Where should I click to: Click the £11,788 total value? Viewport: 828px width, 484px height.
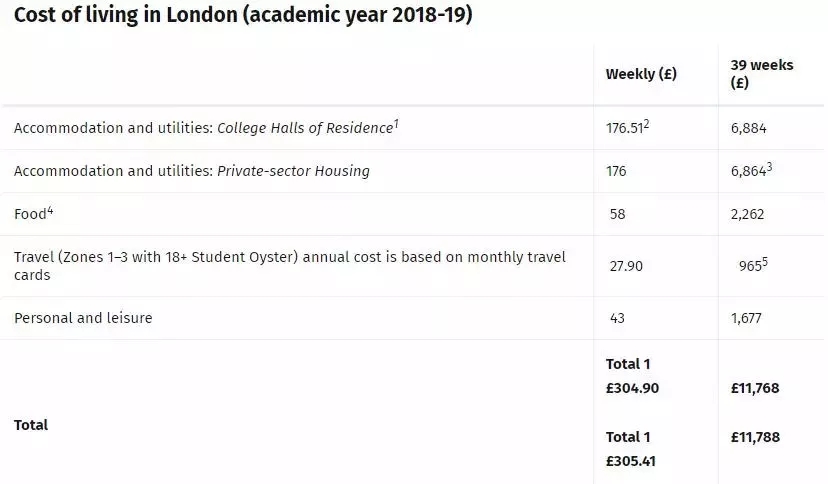click(755, 437)
